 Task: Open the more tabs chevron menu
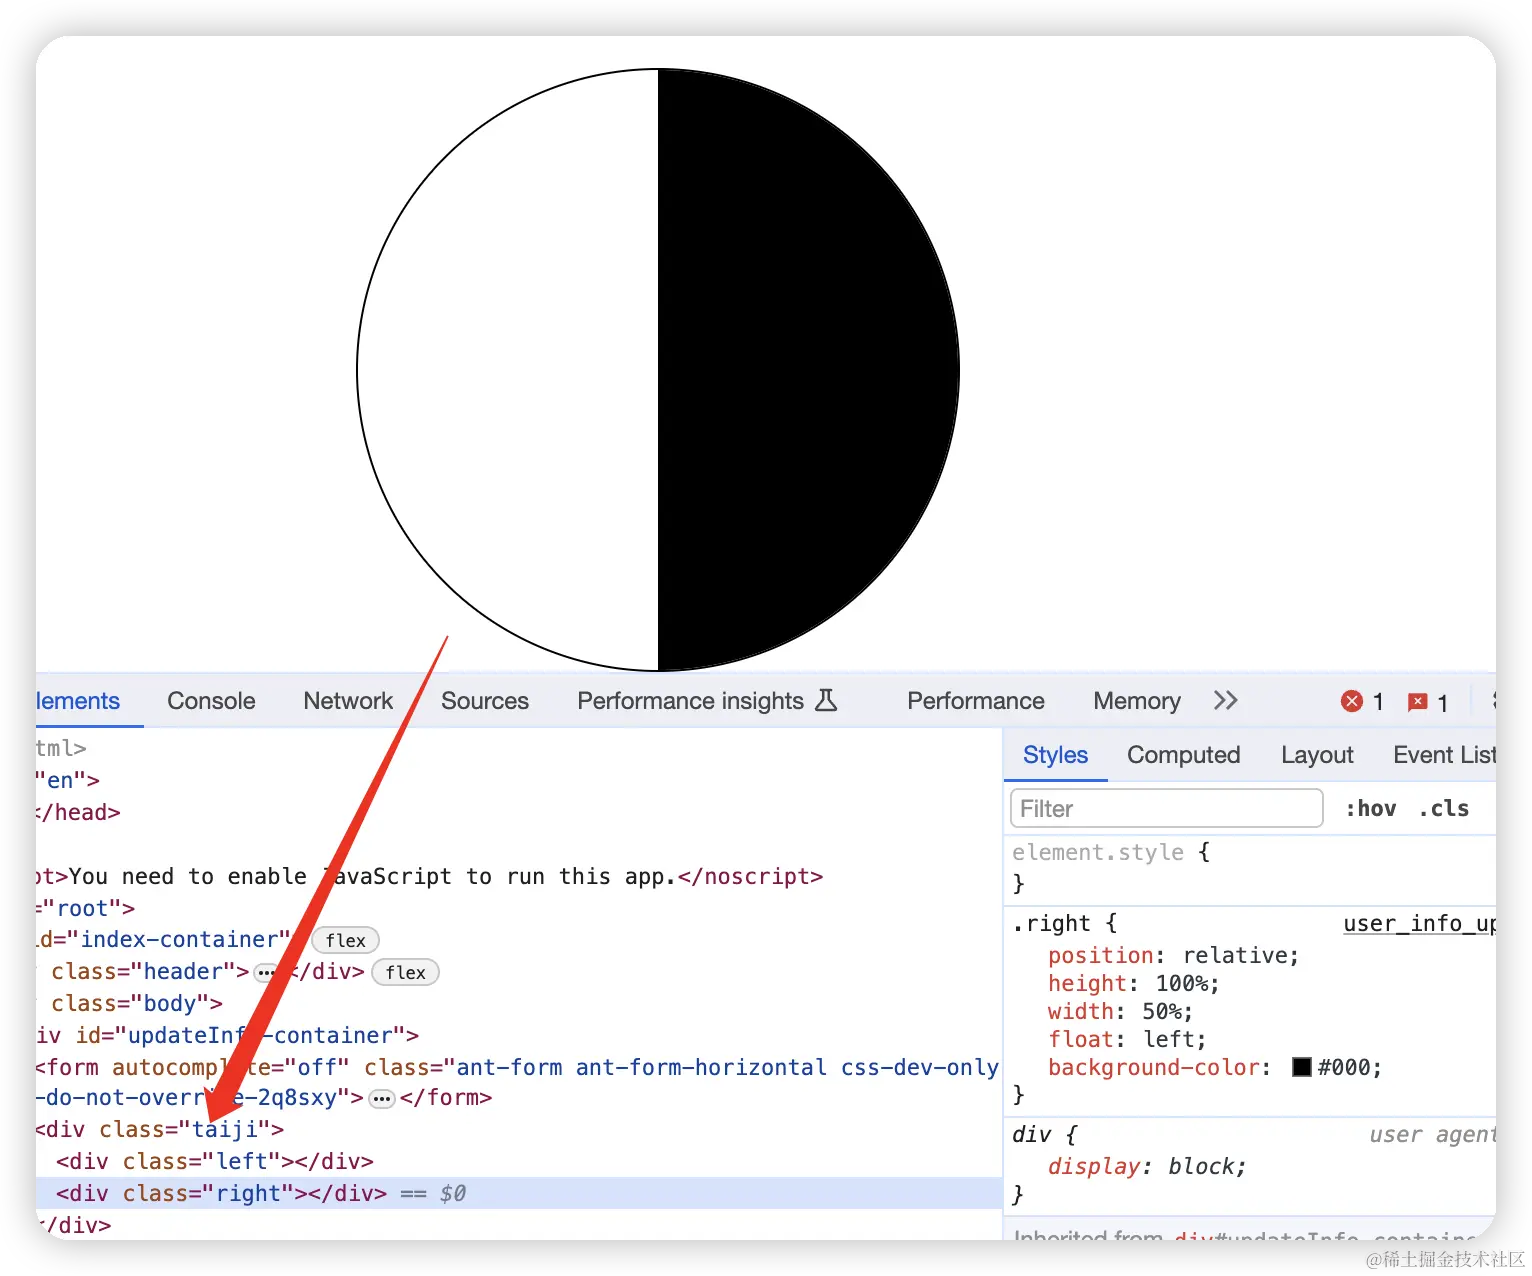tap(1226, 701)
